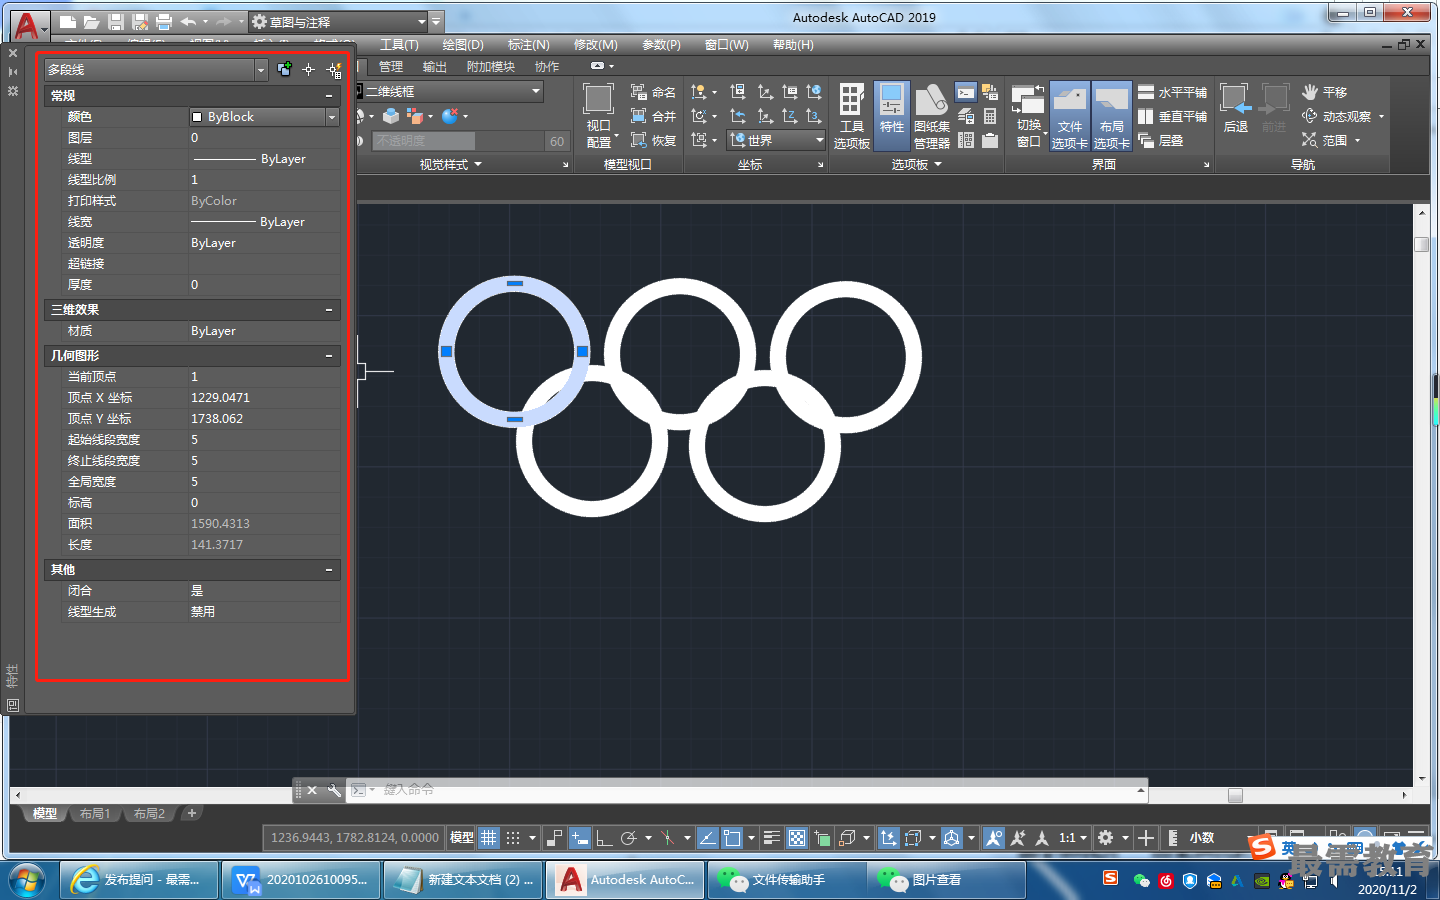The height and width of the screenshot is (900, 1440).
Task: Switch to the 布局1 layout tab
Action: coord(95,814)
